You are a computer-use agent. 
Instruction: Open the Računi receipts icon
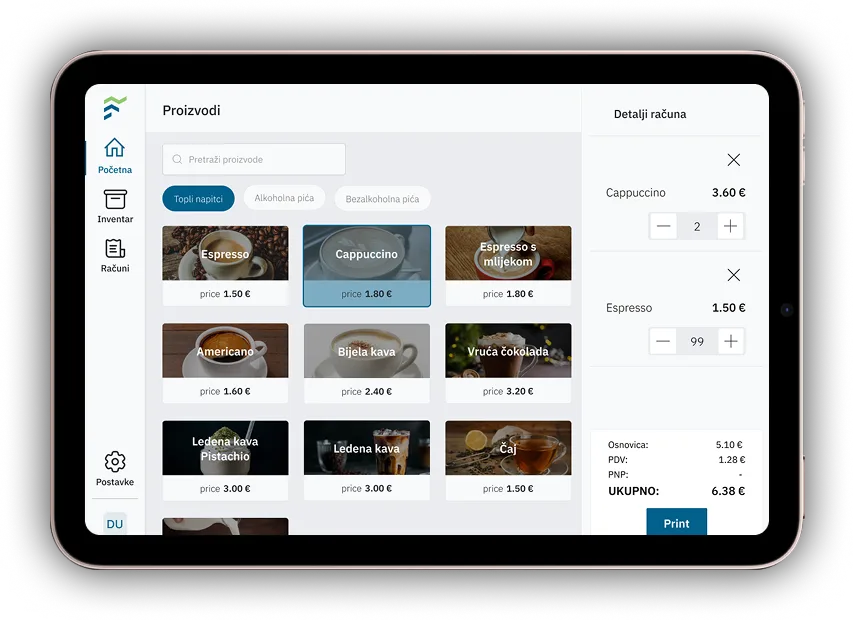115,249
